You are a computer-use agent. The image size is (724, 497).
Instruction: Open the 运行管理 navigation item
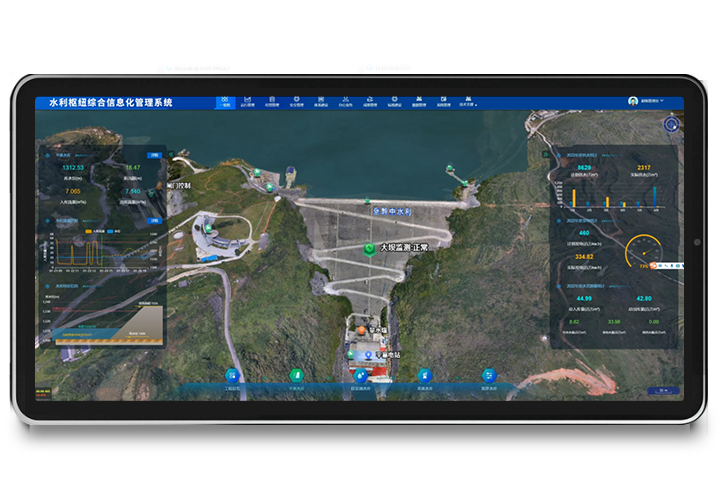tap(249, 100)
